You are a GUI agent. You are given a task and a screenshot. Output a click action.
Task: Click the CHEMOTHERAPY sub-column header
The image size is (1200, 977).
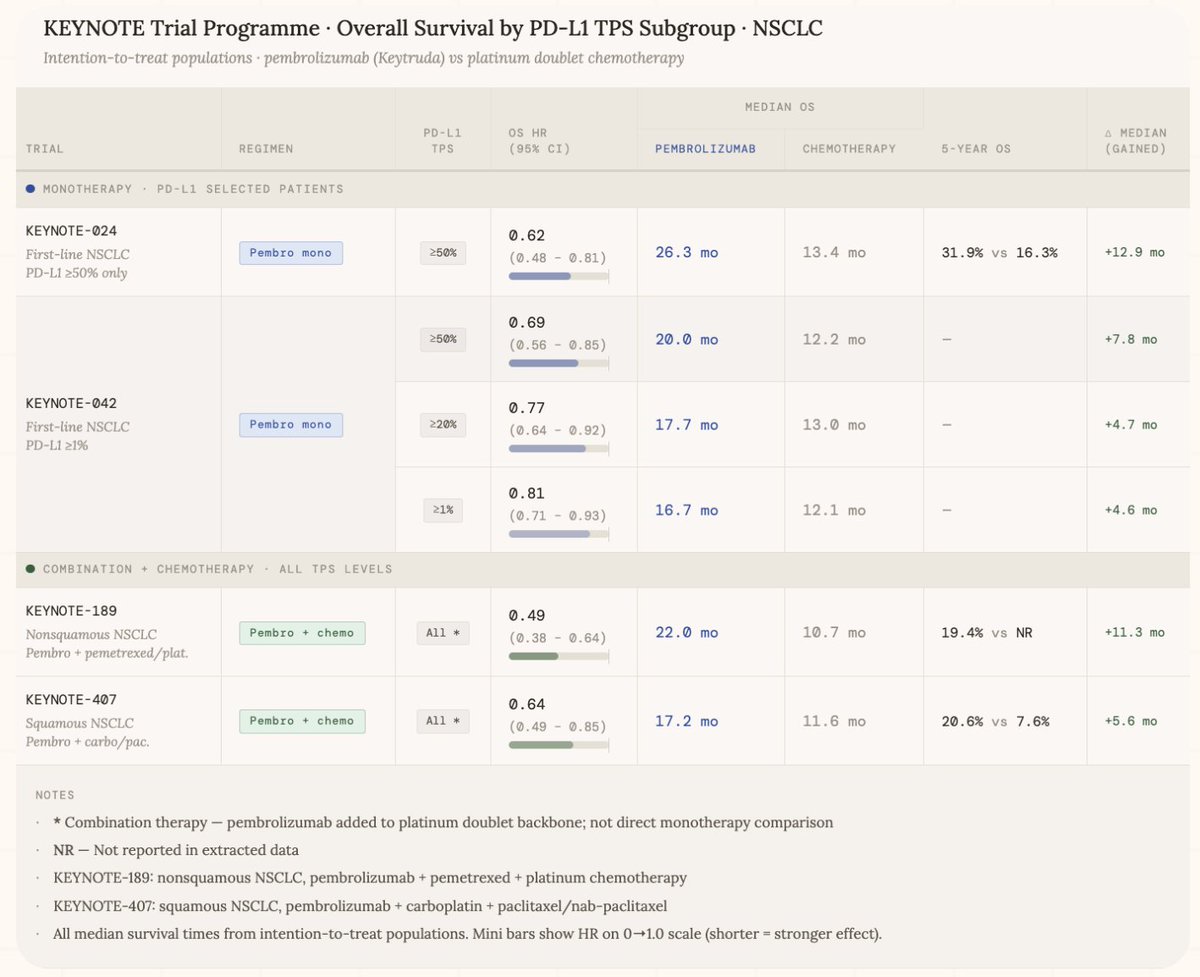[849, 148]
